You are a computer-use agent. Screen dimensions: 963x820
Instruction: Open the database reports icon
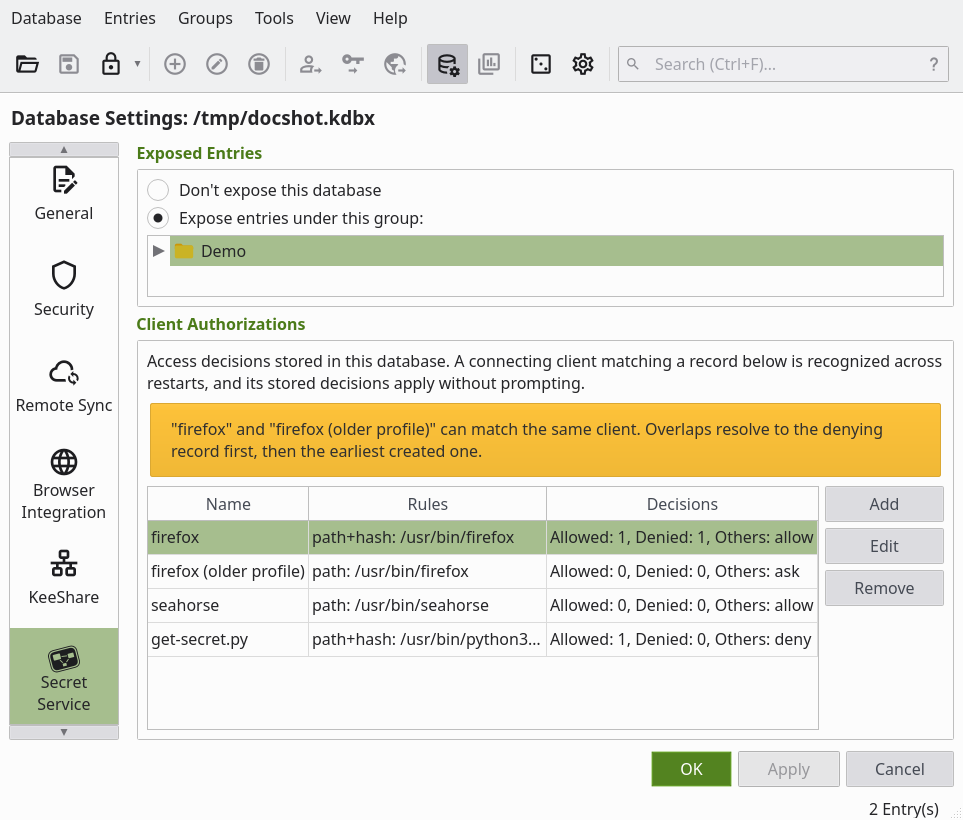tap(489, 64)
